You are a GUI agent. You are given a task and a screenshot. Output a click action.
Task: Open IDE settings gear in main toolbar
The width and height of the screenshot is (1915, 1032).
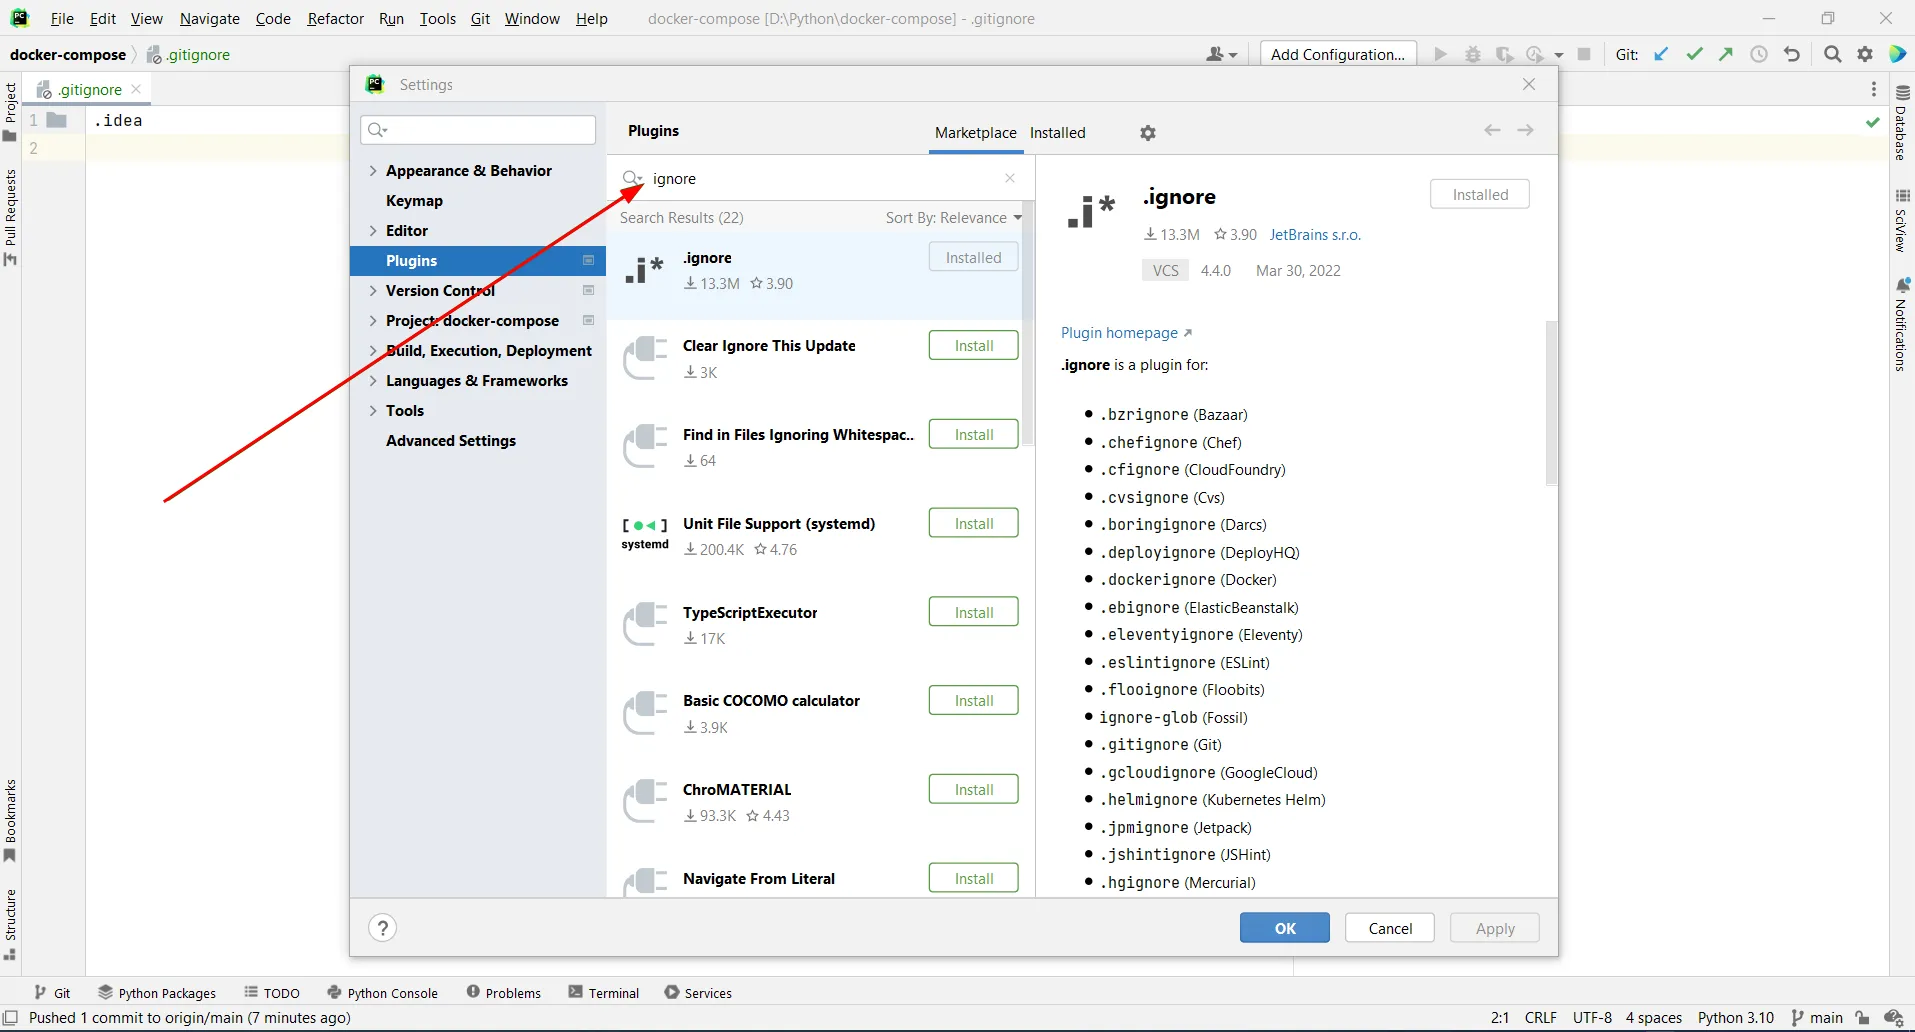(1865, 54)
